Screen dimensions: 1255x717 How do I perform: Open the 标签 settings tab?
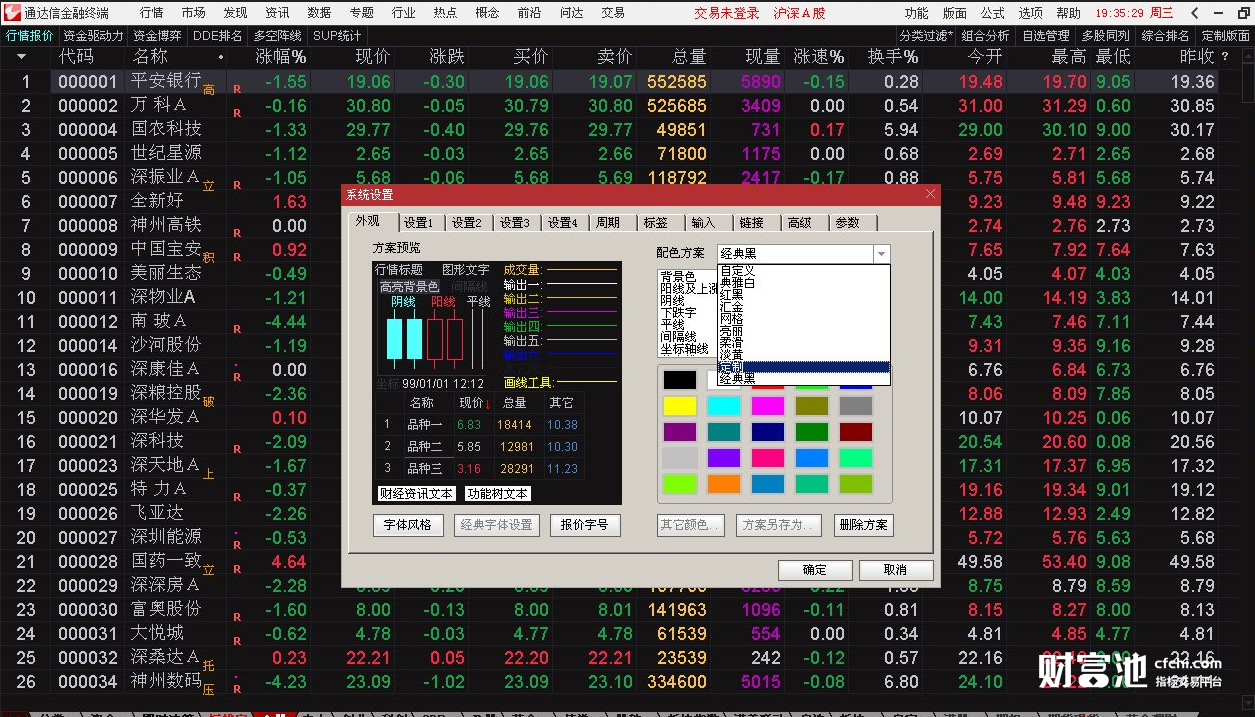pos(656,223)
